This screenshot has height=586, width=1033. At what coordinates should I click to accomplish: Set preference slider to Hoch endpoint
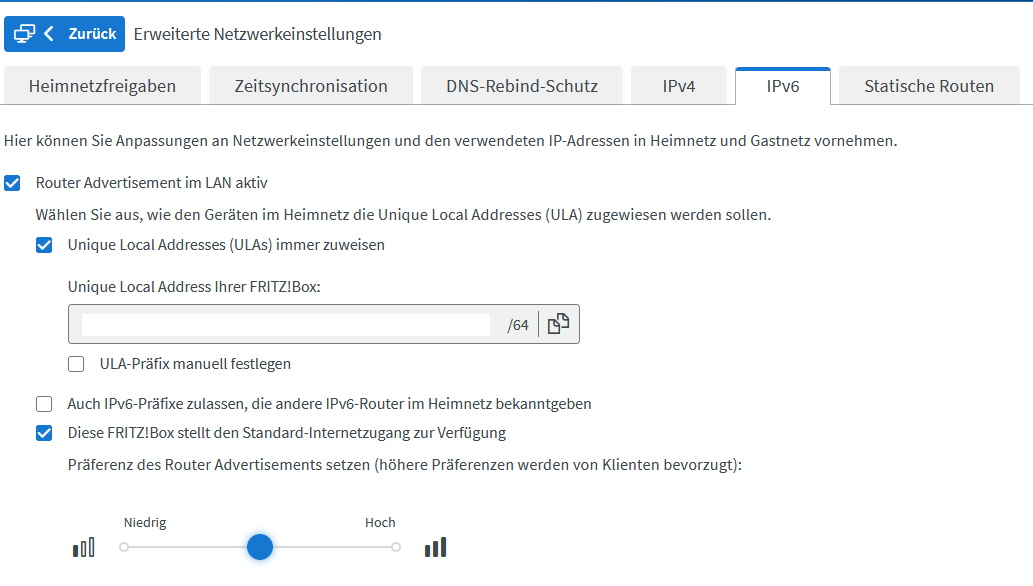coord(395,547)
